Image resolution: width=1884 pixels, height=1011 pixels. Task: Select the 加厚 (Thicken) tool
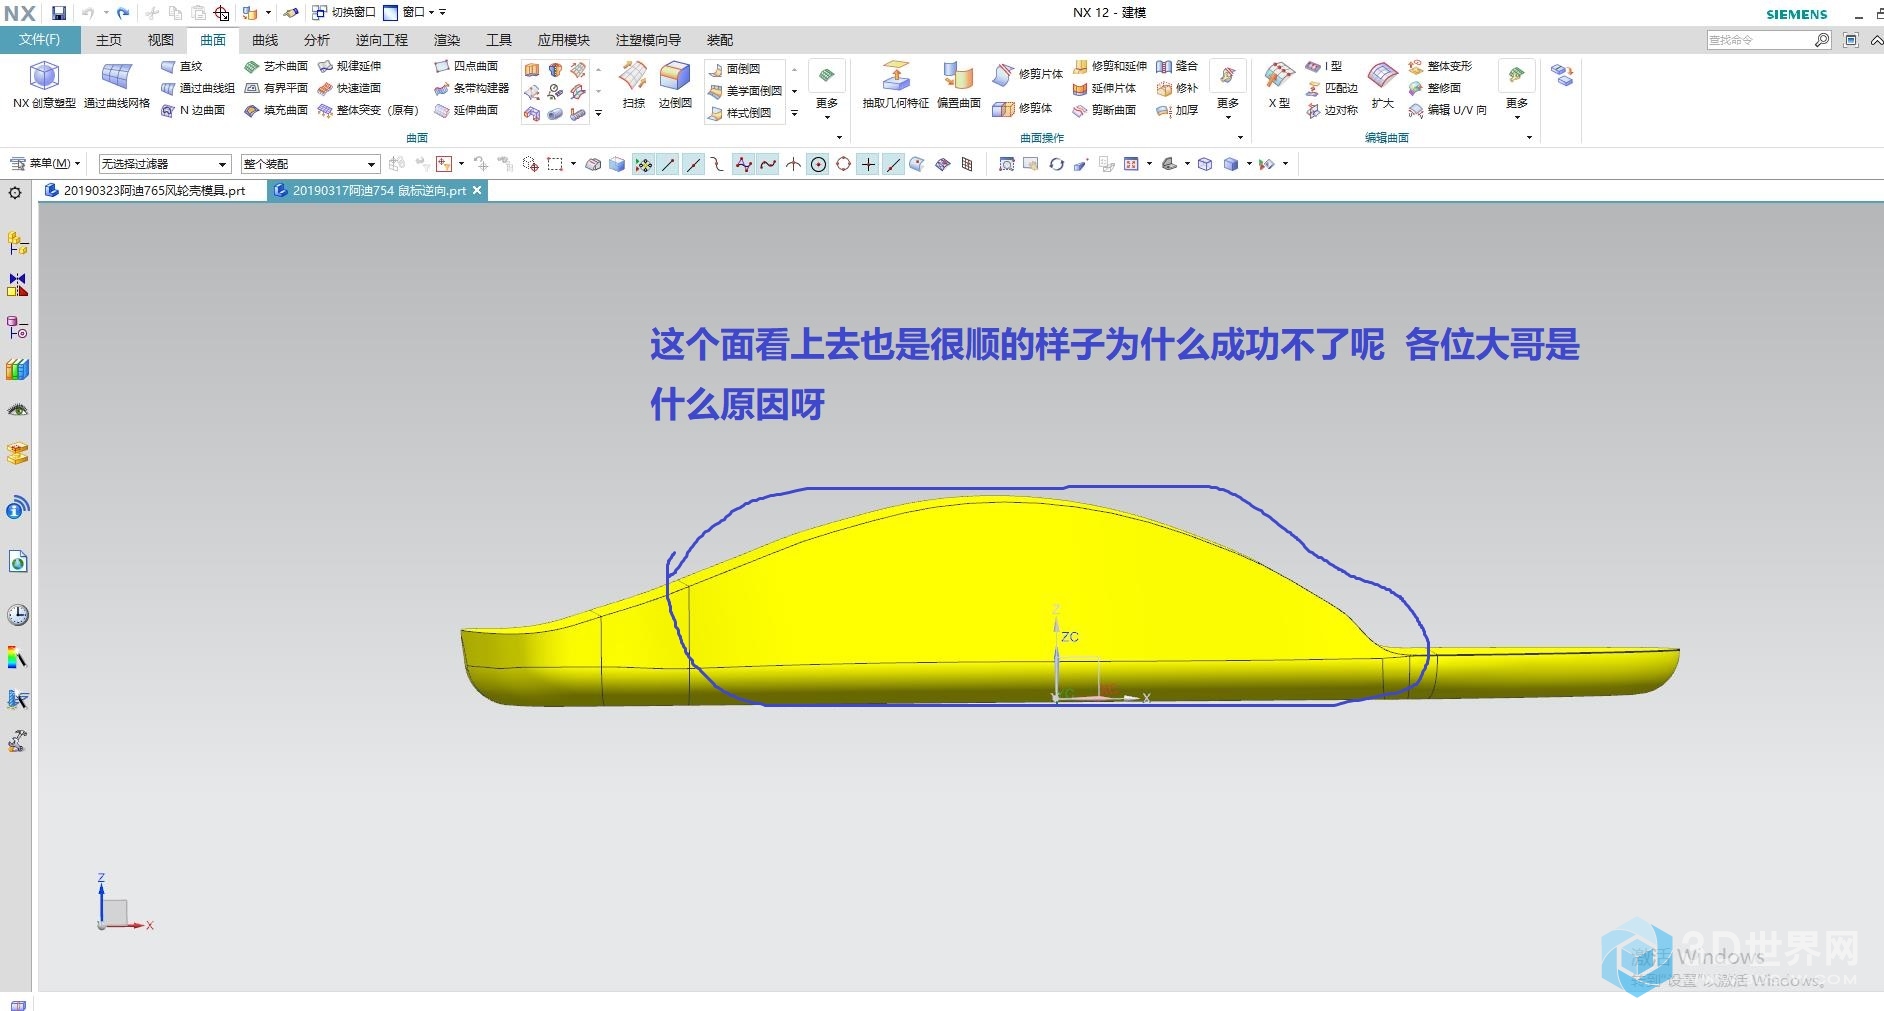[x=1177, y=110]
